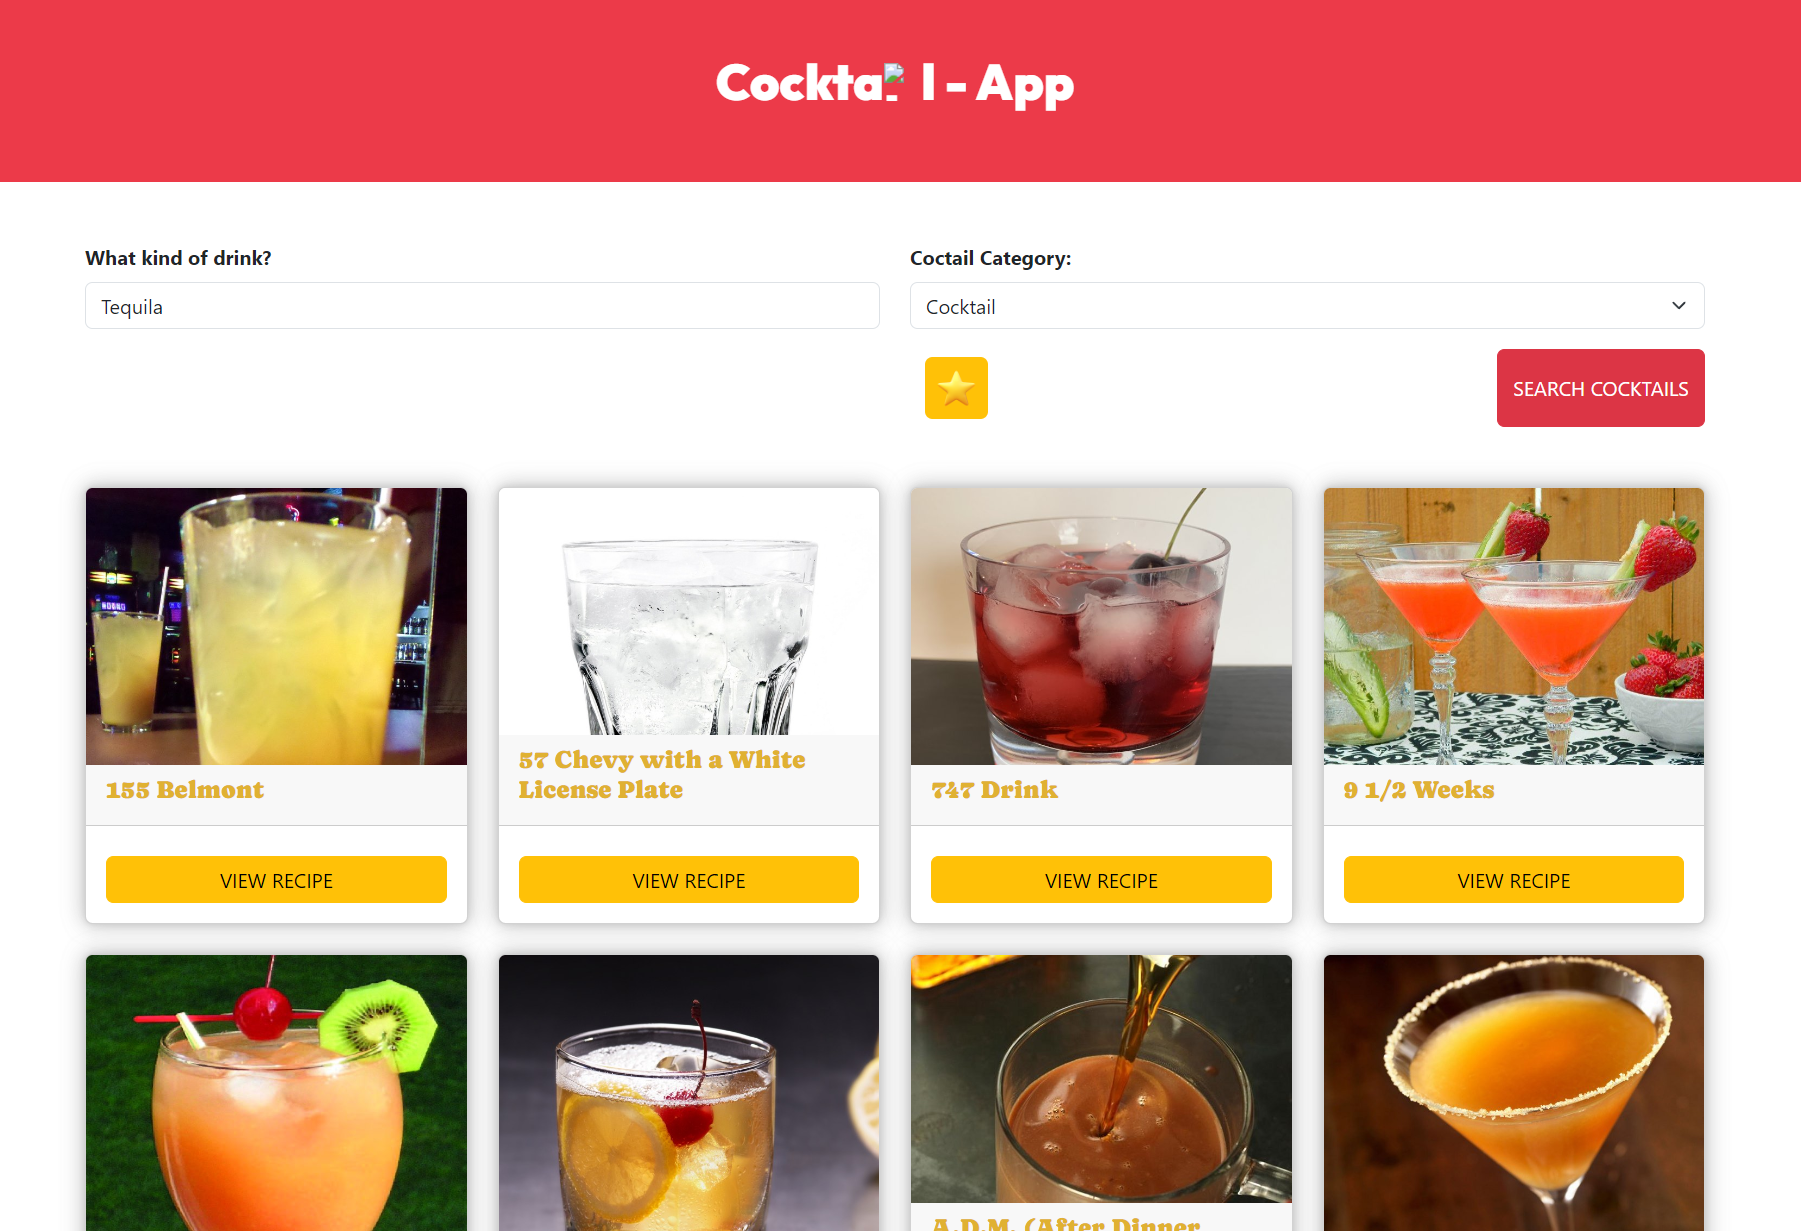View recipe for 57 Chevy with a White License Plate
This screenshot has height=1231, width=1801.
(x=689, y=880)
